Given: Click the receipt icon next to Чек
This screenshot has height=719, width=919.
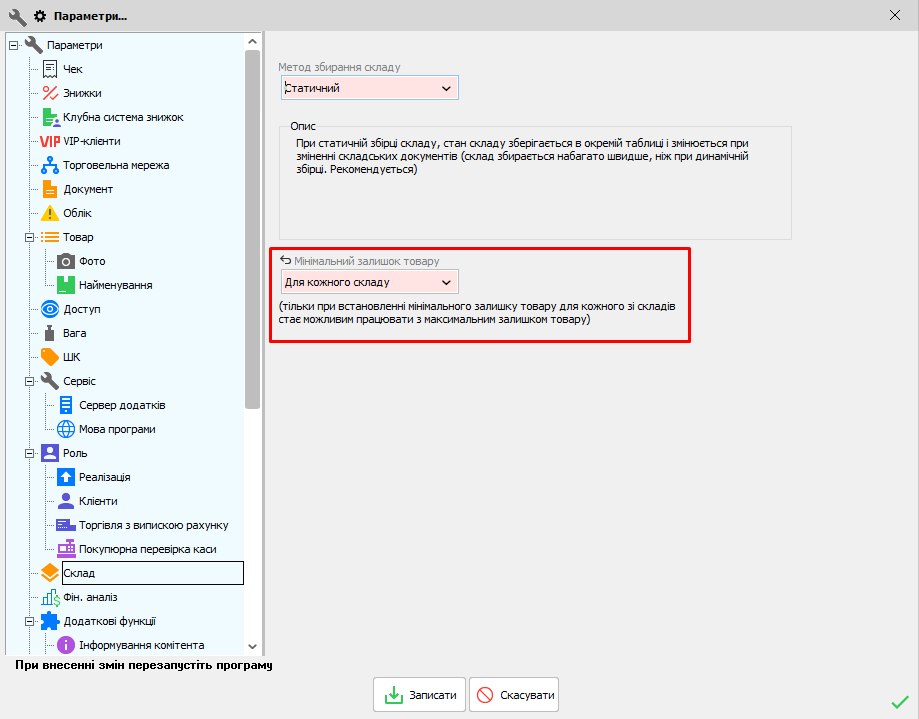Looking at the screenshot, I should [x=50, y=69].
